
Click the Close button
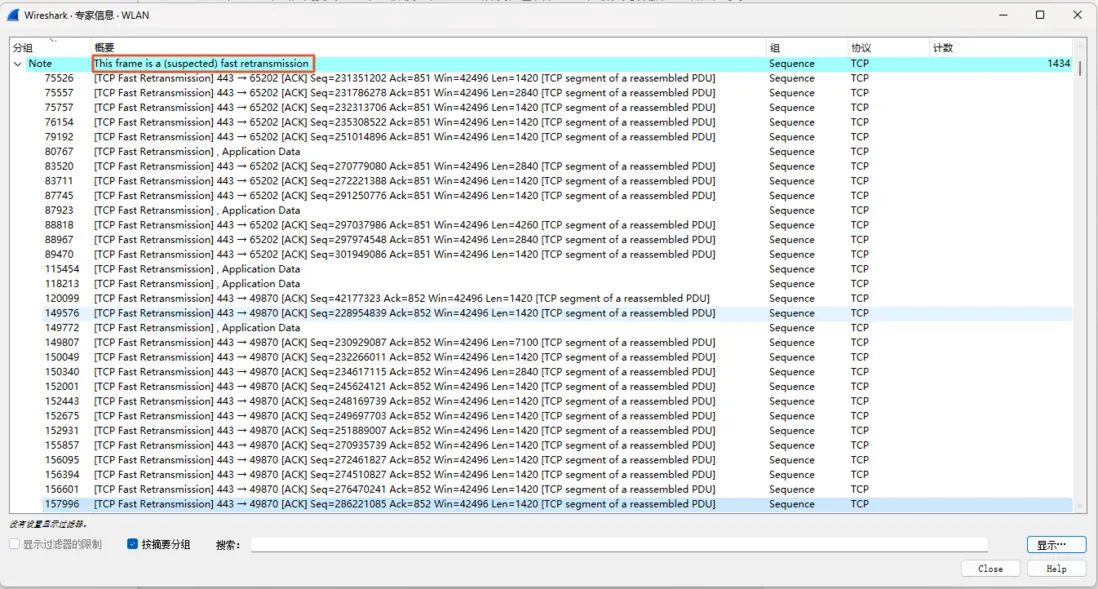point(990,569)
